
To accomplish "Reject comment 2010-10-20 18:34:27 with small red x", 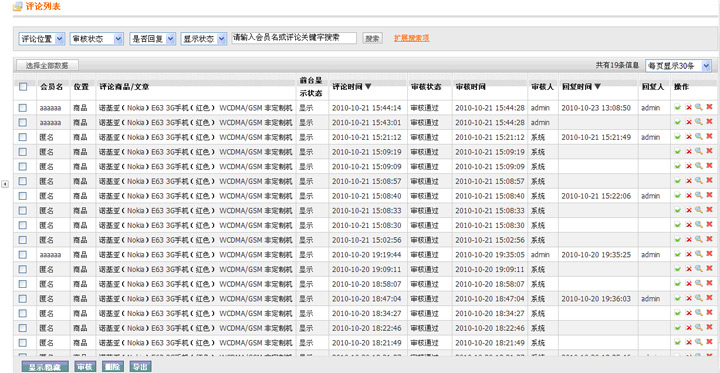I will (x=688, y=313).
